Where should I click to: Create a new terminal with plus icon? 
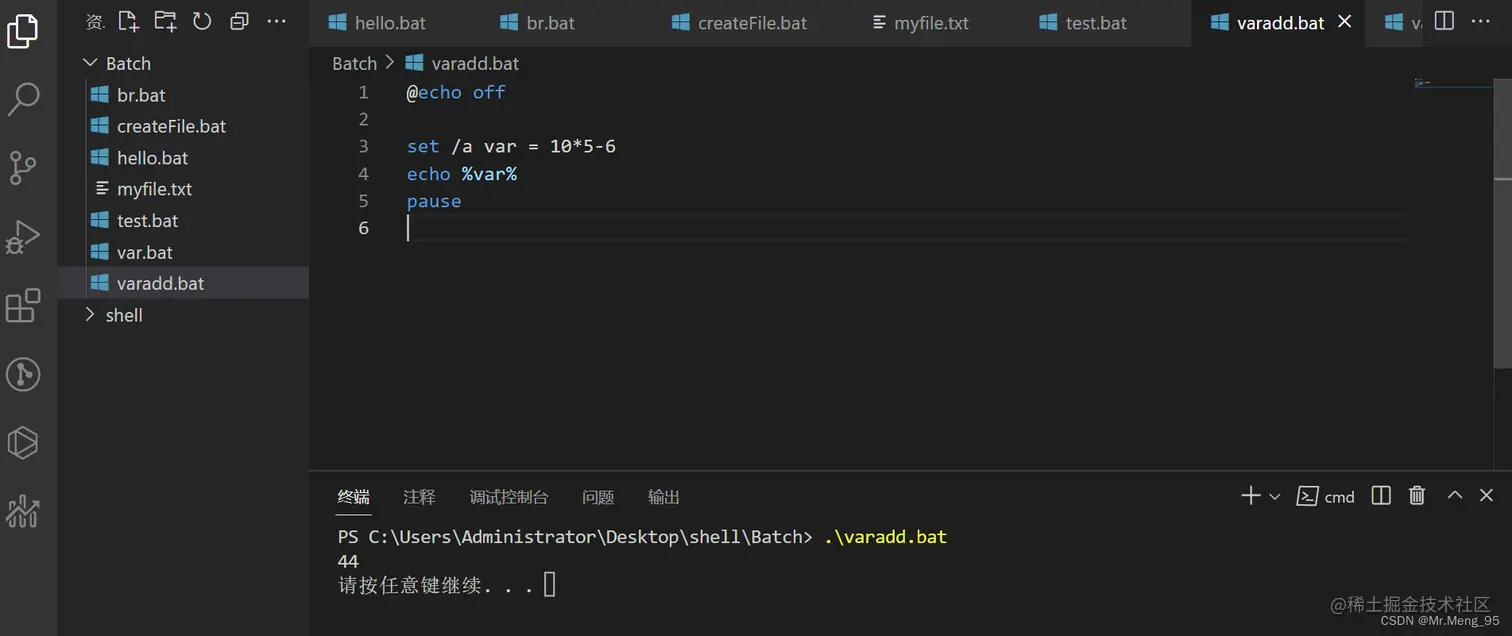1250,496
